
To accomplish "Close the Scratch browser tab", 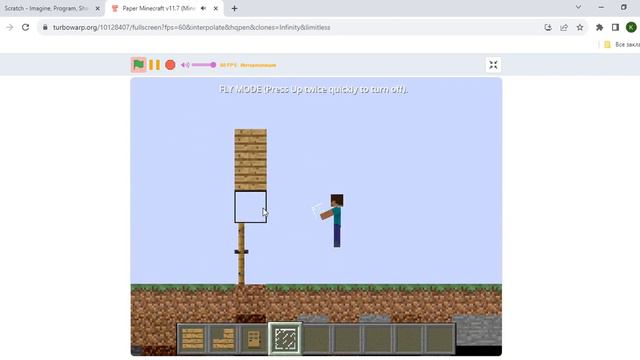I will (x=98, y=8).
